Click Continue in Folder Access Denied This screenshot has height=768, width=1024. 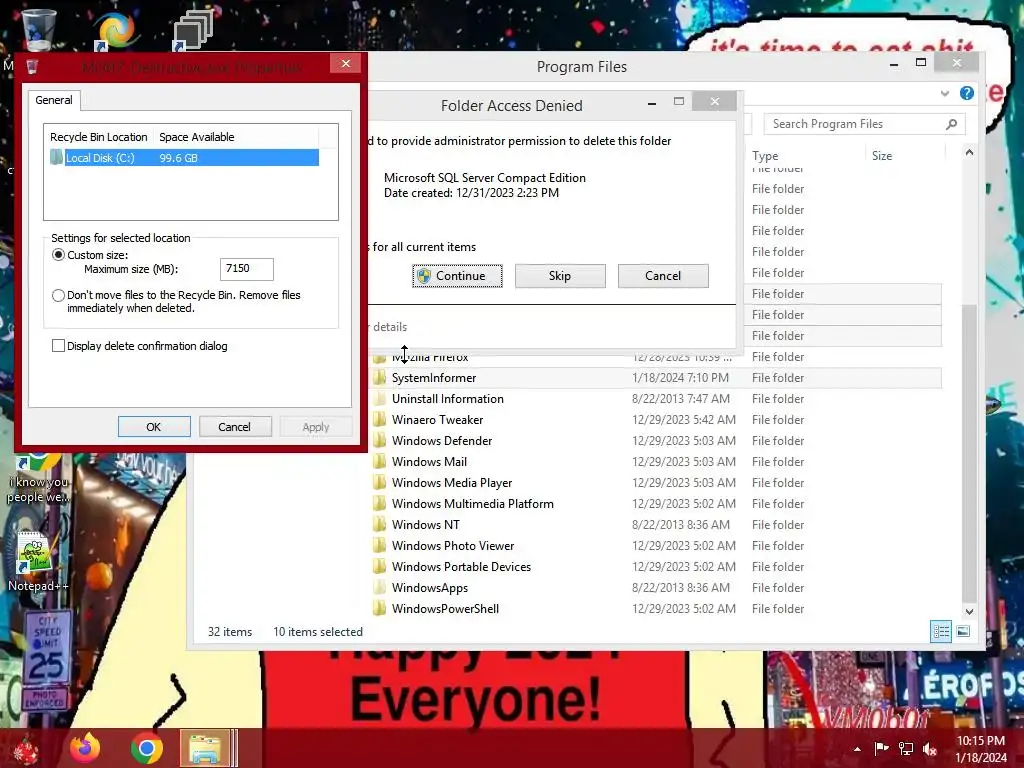click(457, 276)
